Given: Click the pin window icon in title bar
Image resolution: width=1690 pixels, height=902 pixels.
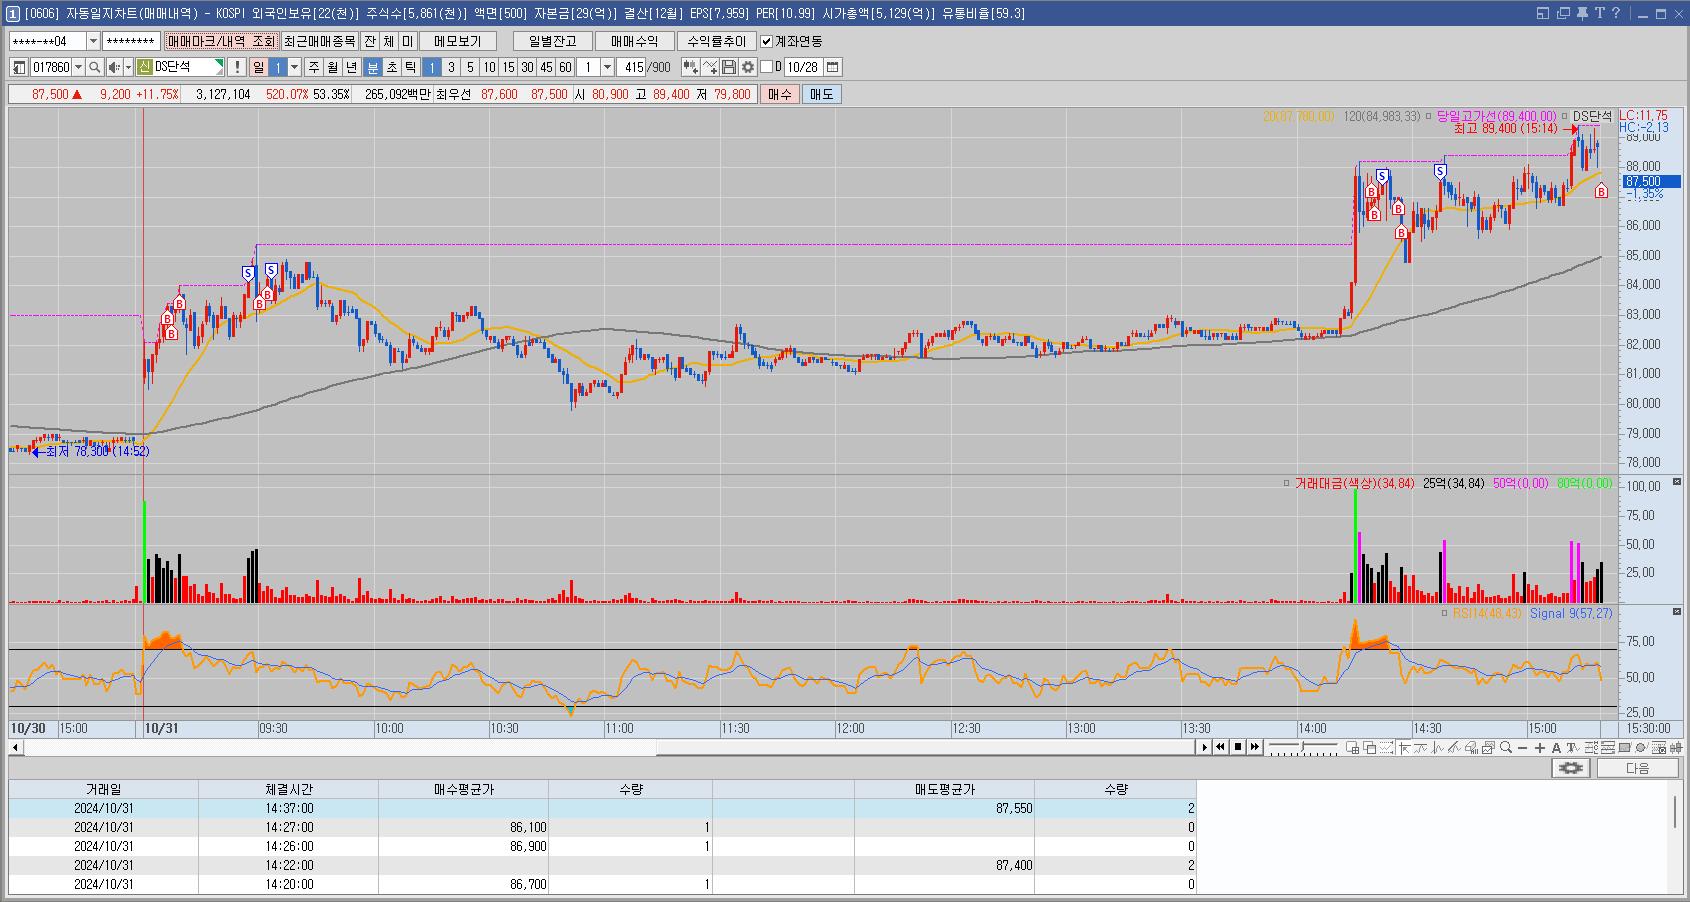Looking at the screenshot, I should click(x=1581, y=13).
